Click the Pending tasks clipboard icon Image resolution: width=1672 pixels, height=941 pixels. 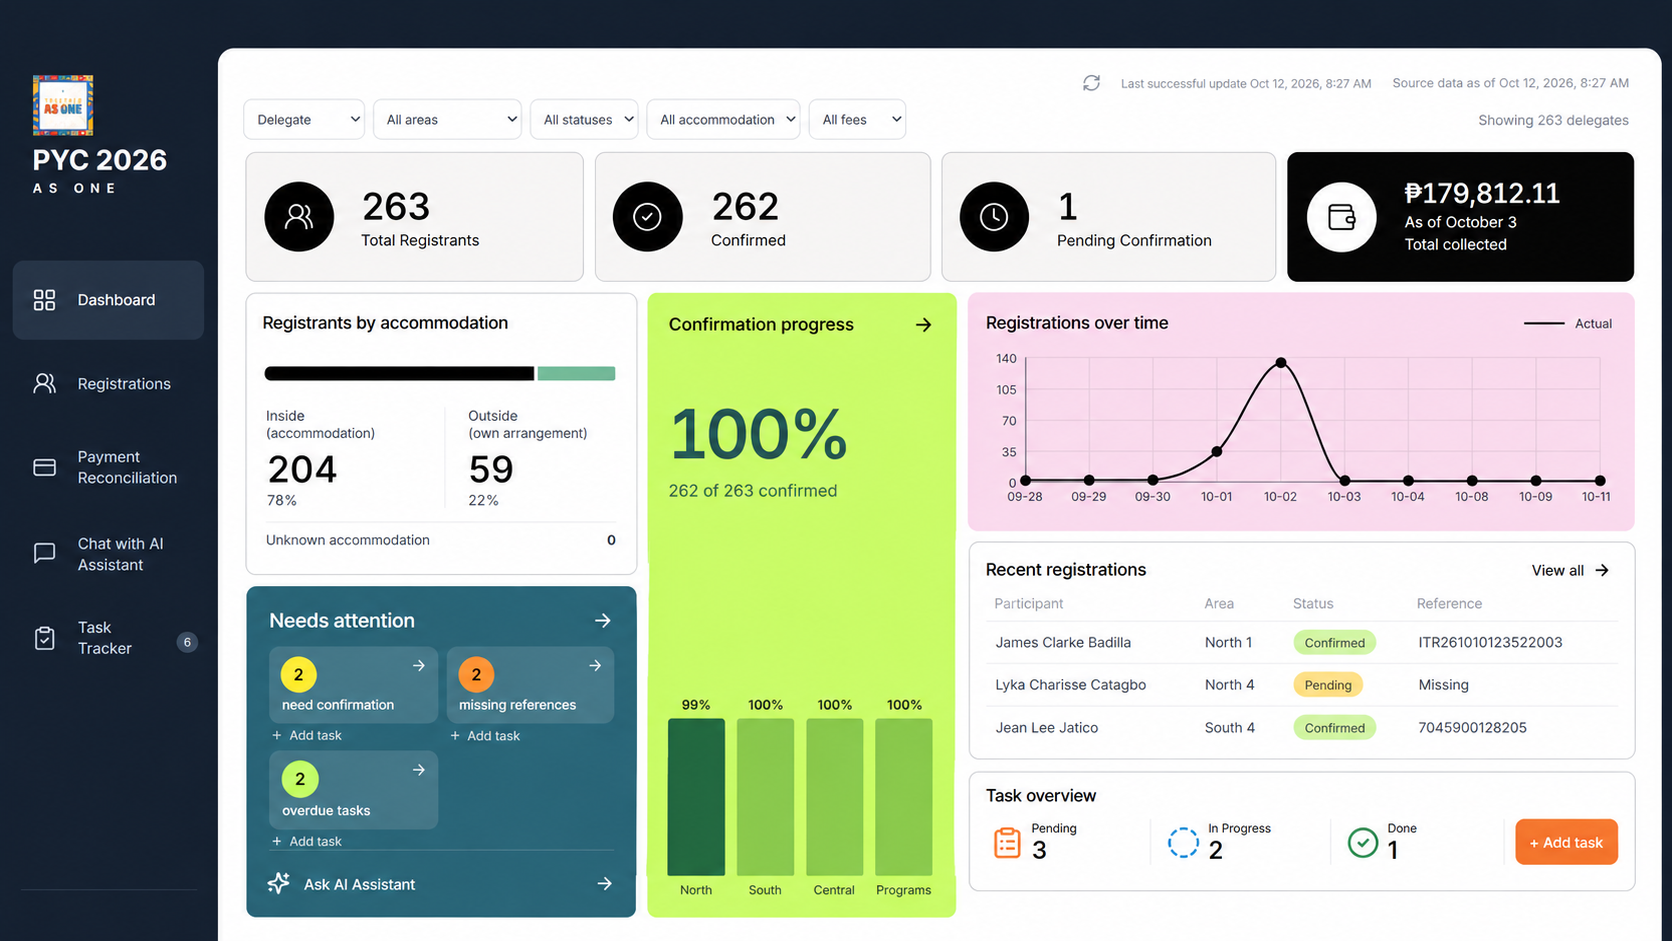coord(1007,842)
